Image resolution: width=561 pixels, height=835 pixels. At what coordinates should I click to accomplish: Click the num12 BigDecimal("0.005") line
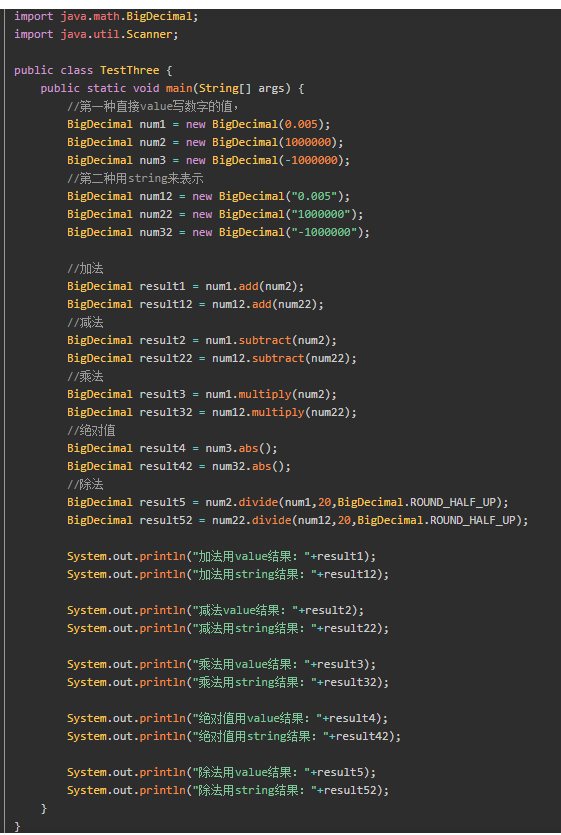(x=208, y=197)
